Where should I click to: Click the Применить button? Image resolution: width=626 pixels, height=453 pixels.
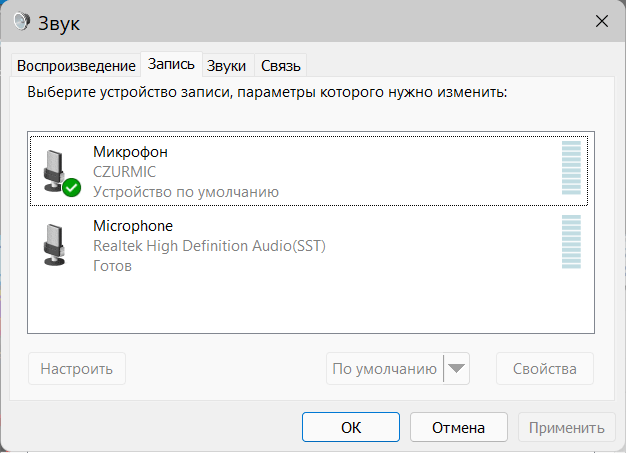[x=567, y=427]
